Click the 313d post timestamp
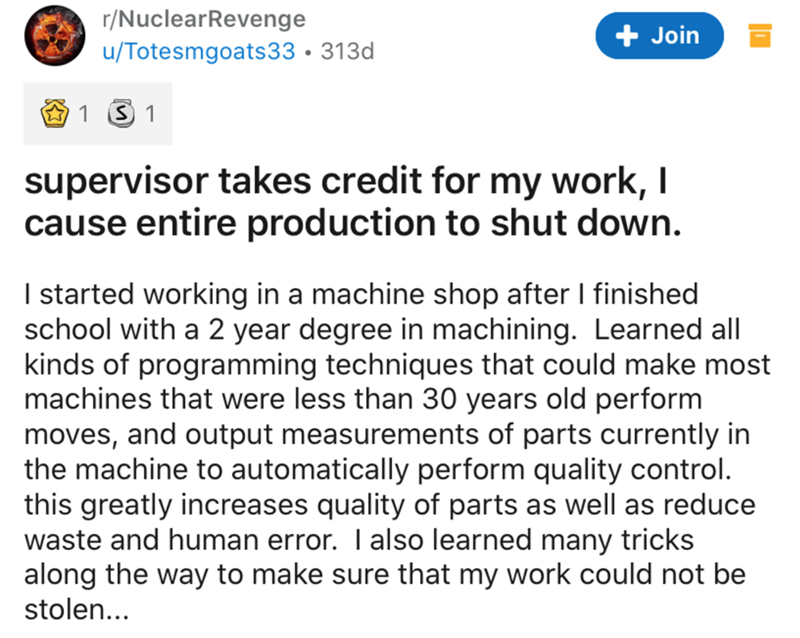This screenshot has height=638, width=800. coord(346,52)
